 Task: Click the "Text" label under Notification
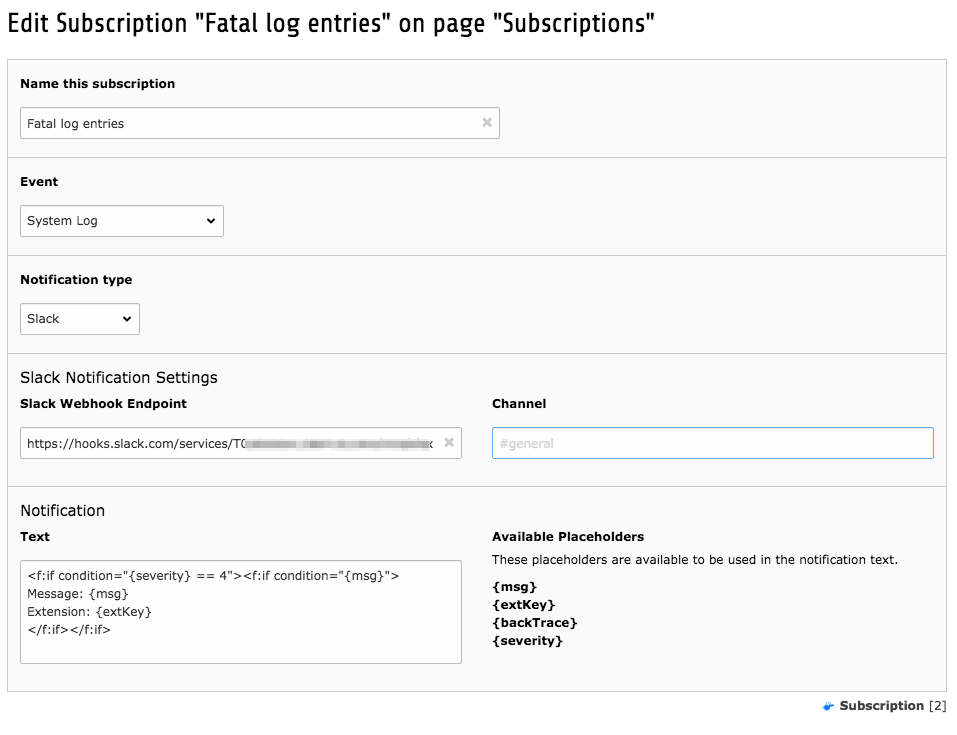click(35, 537)
